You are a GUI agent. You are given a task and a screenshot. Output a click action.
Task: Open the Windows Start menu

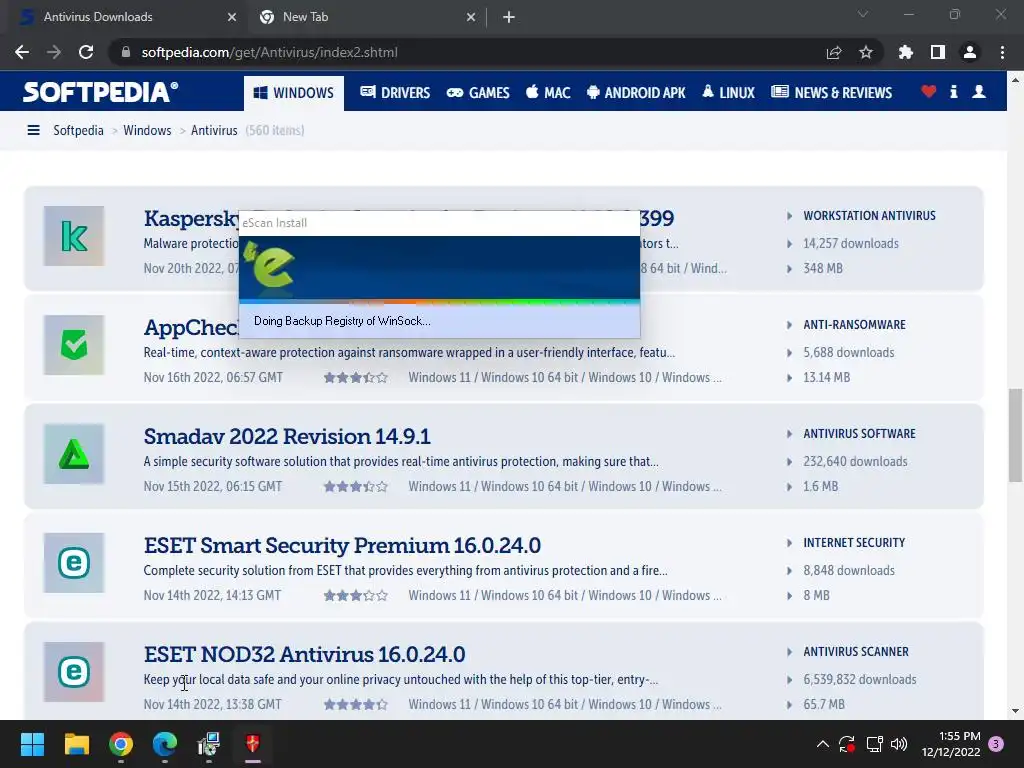(32, 744)
